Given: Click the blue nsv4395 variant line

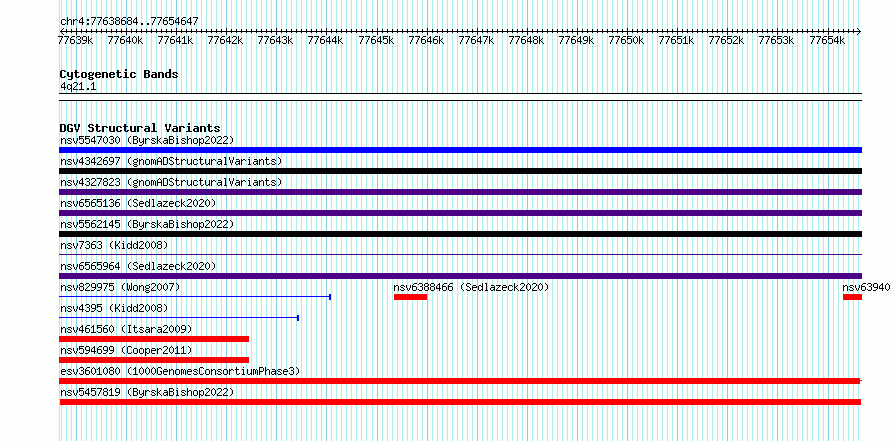Looking at the screenshot, I should [x=179, y=317].
